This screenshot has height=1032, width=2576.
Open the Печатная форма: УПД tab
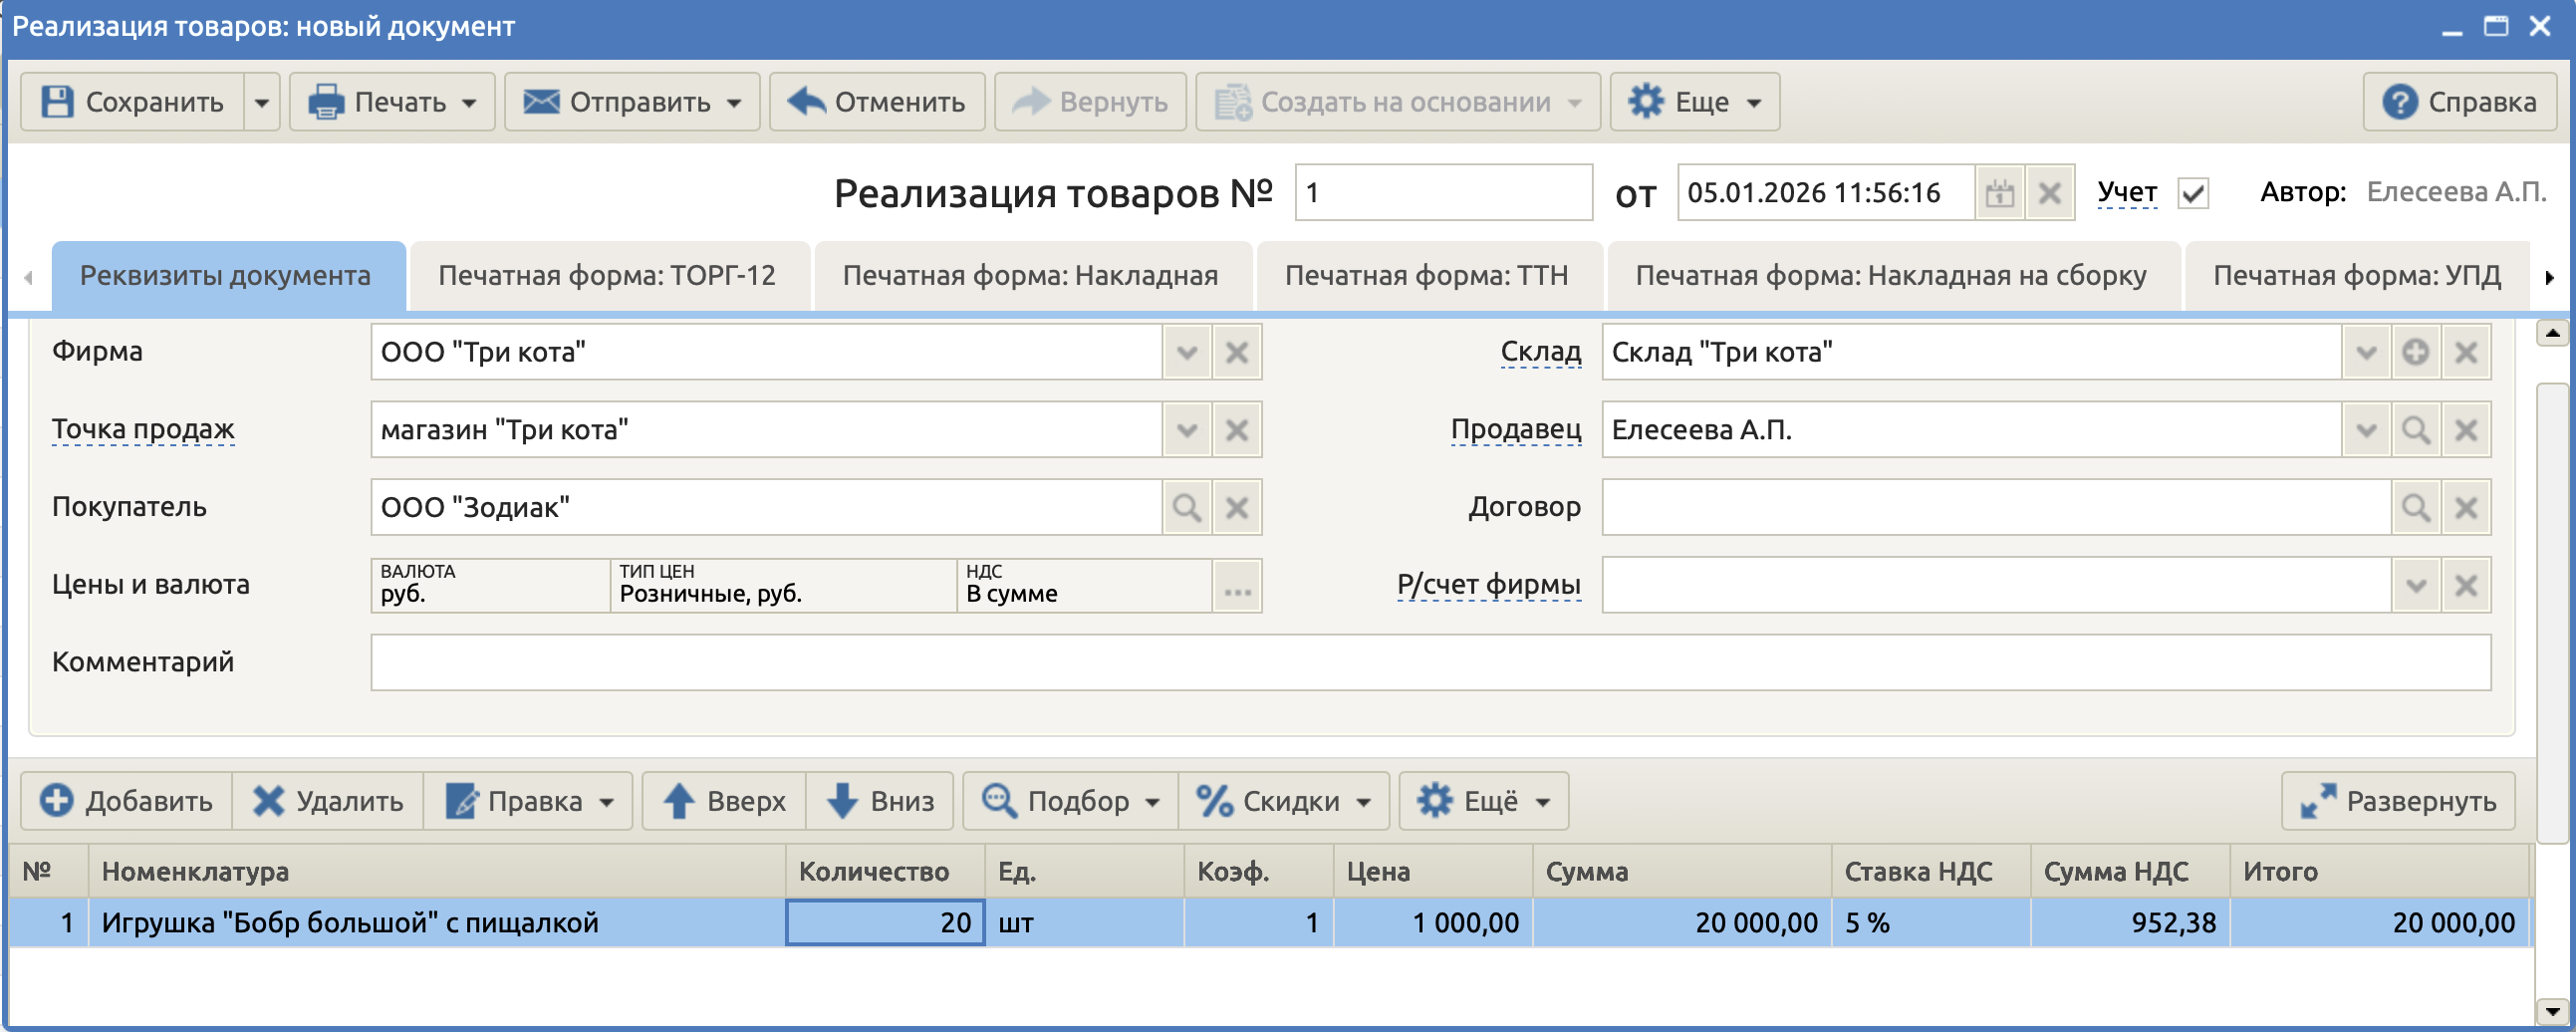(2356, 276)
